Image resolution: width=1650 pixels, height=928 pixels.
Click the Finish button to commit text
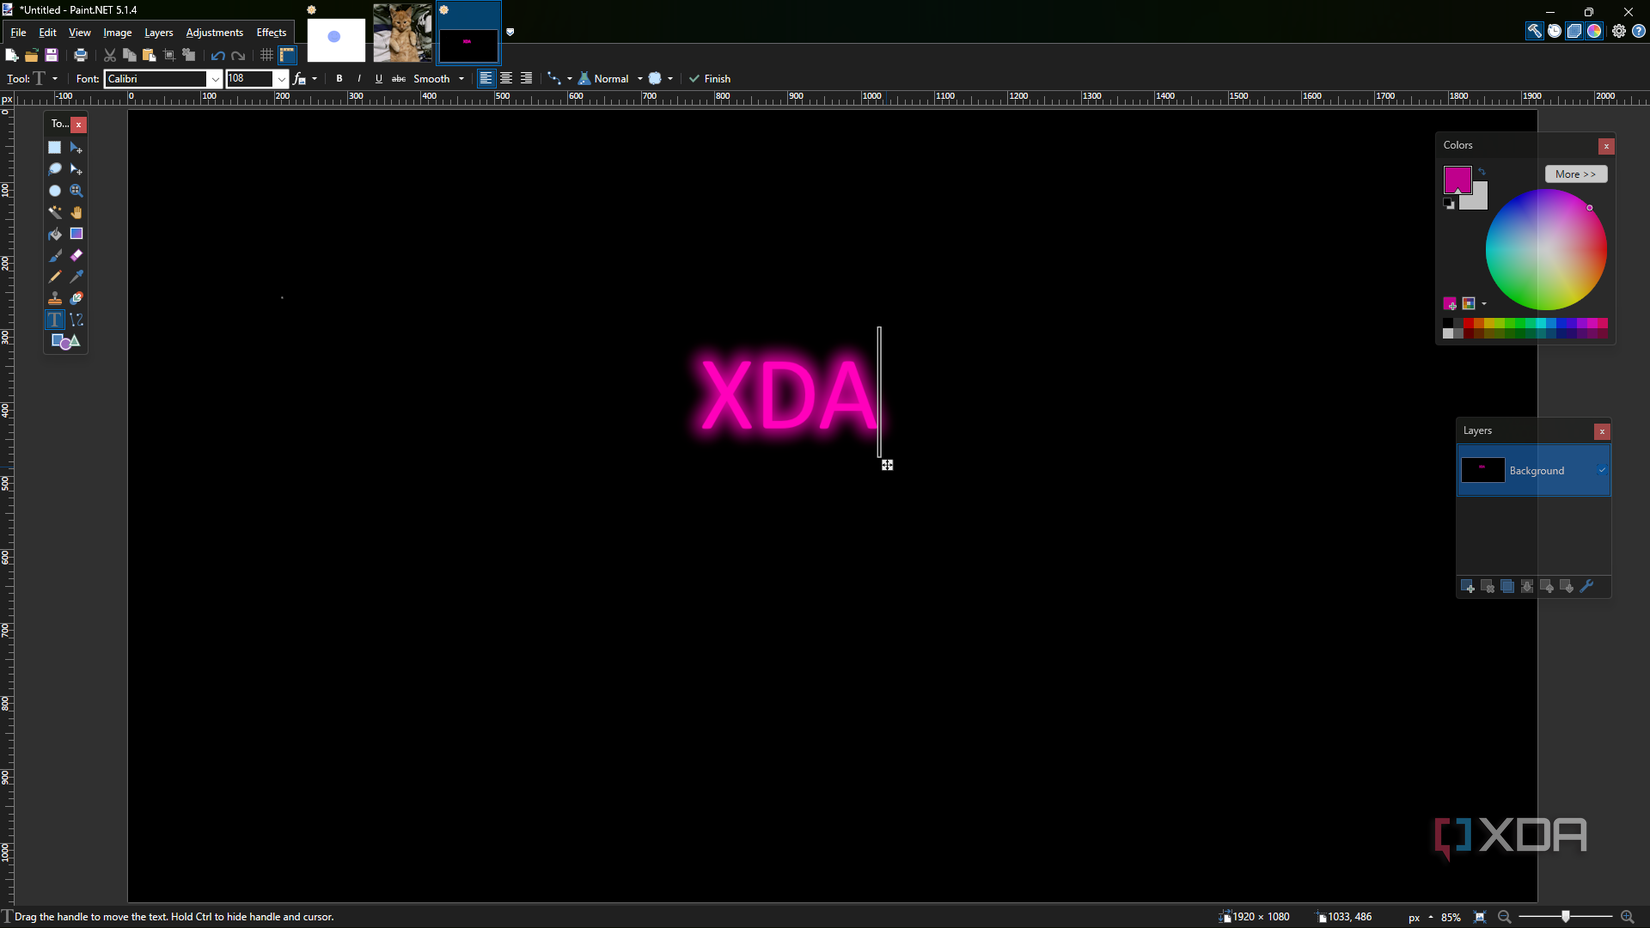point(710,78)
